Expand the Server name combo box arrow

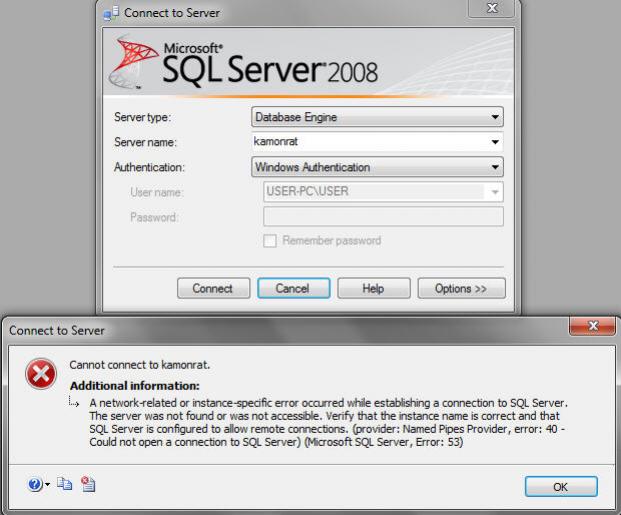click(495, 142)
